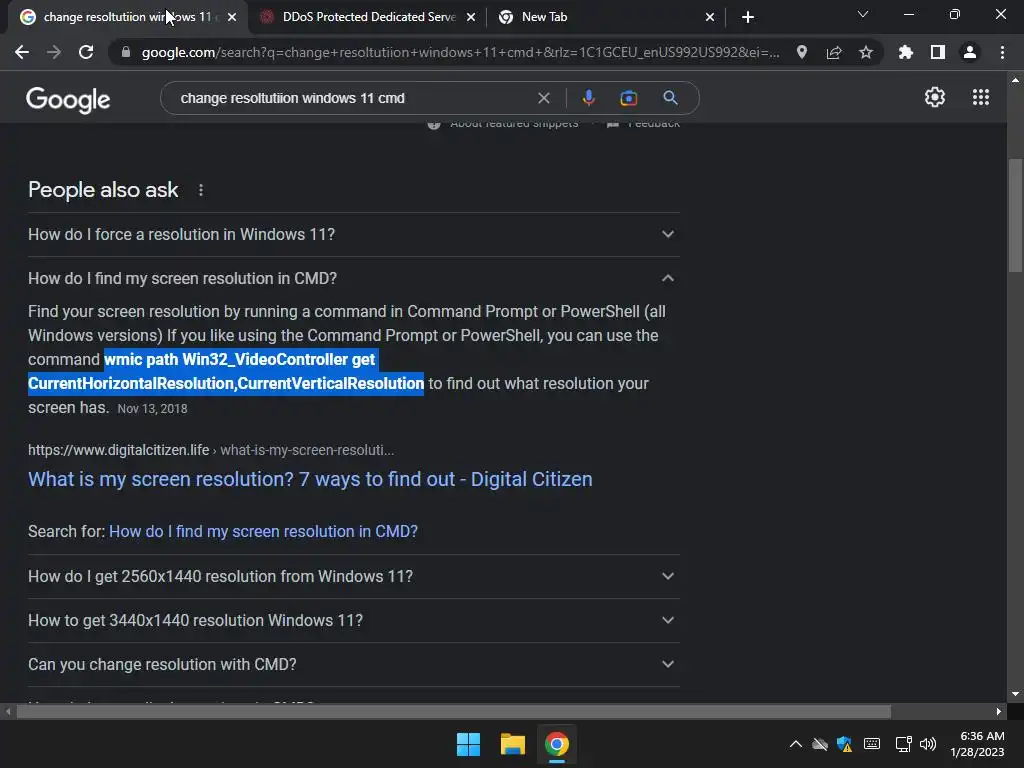Search by image with camera icon
Image resolution: width=1024 pixels, height=768 pixels.
[x=628, y=98]
